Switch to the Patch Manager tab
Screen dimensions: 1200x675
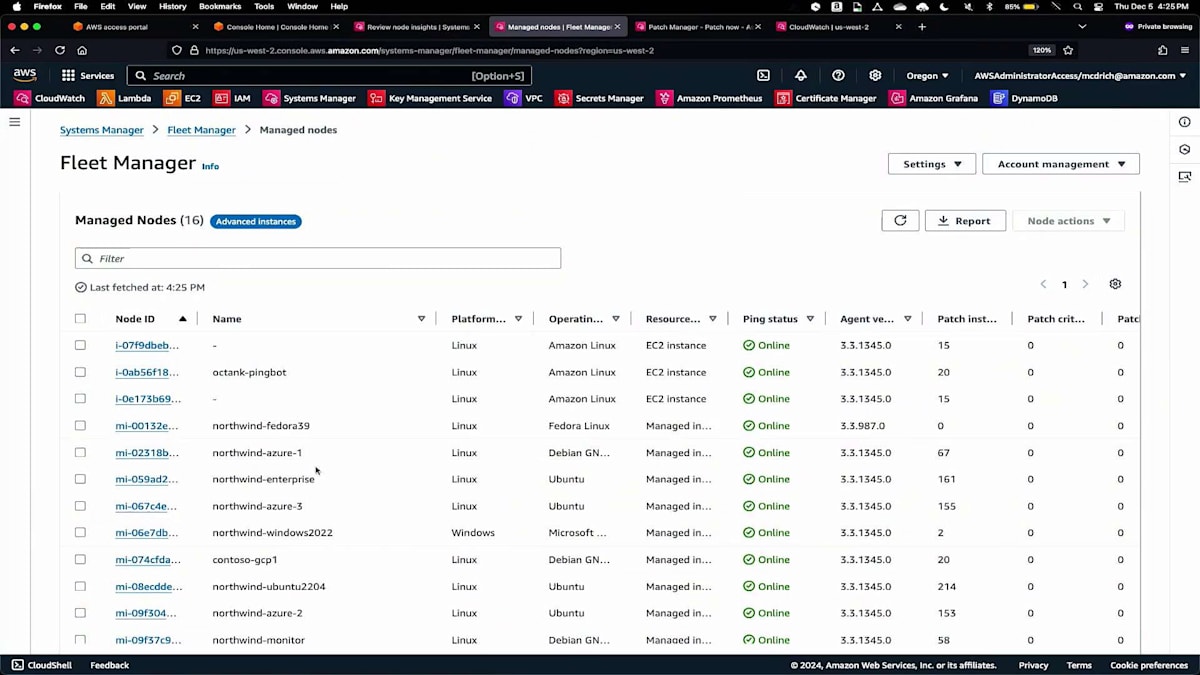[699, 27]
